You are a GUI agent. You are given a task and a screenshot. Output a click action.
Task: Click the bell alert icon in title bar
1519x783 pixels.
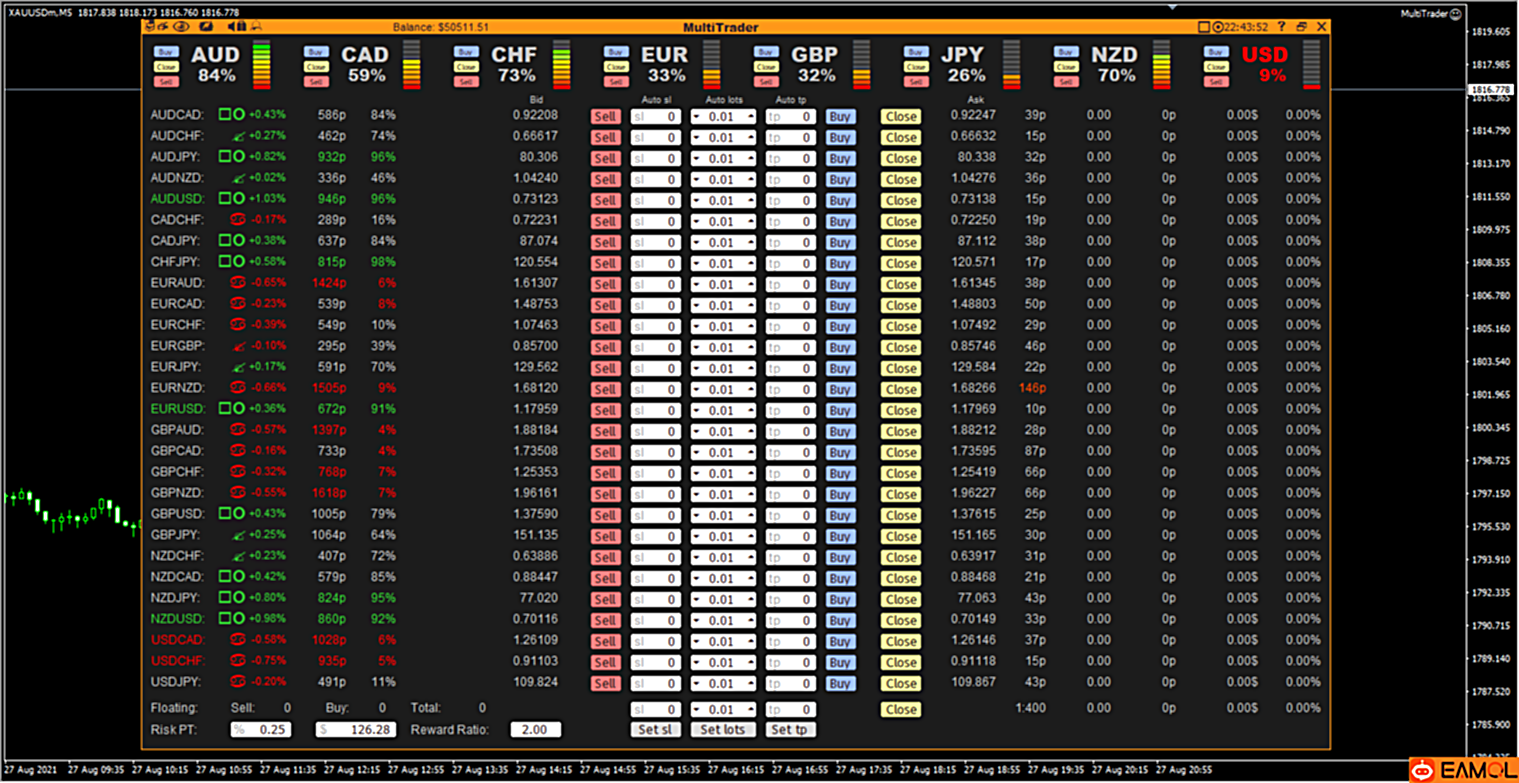point(257,27)
